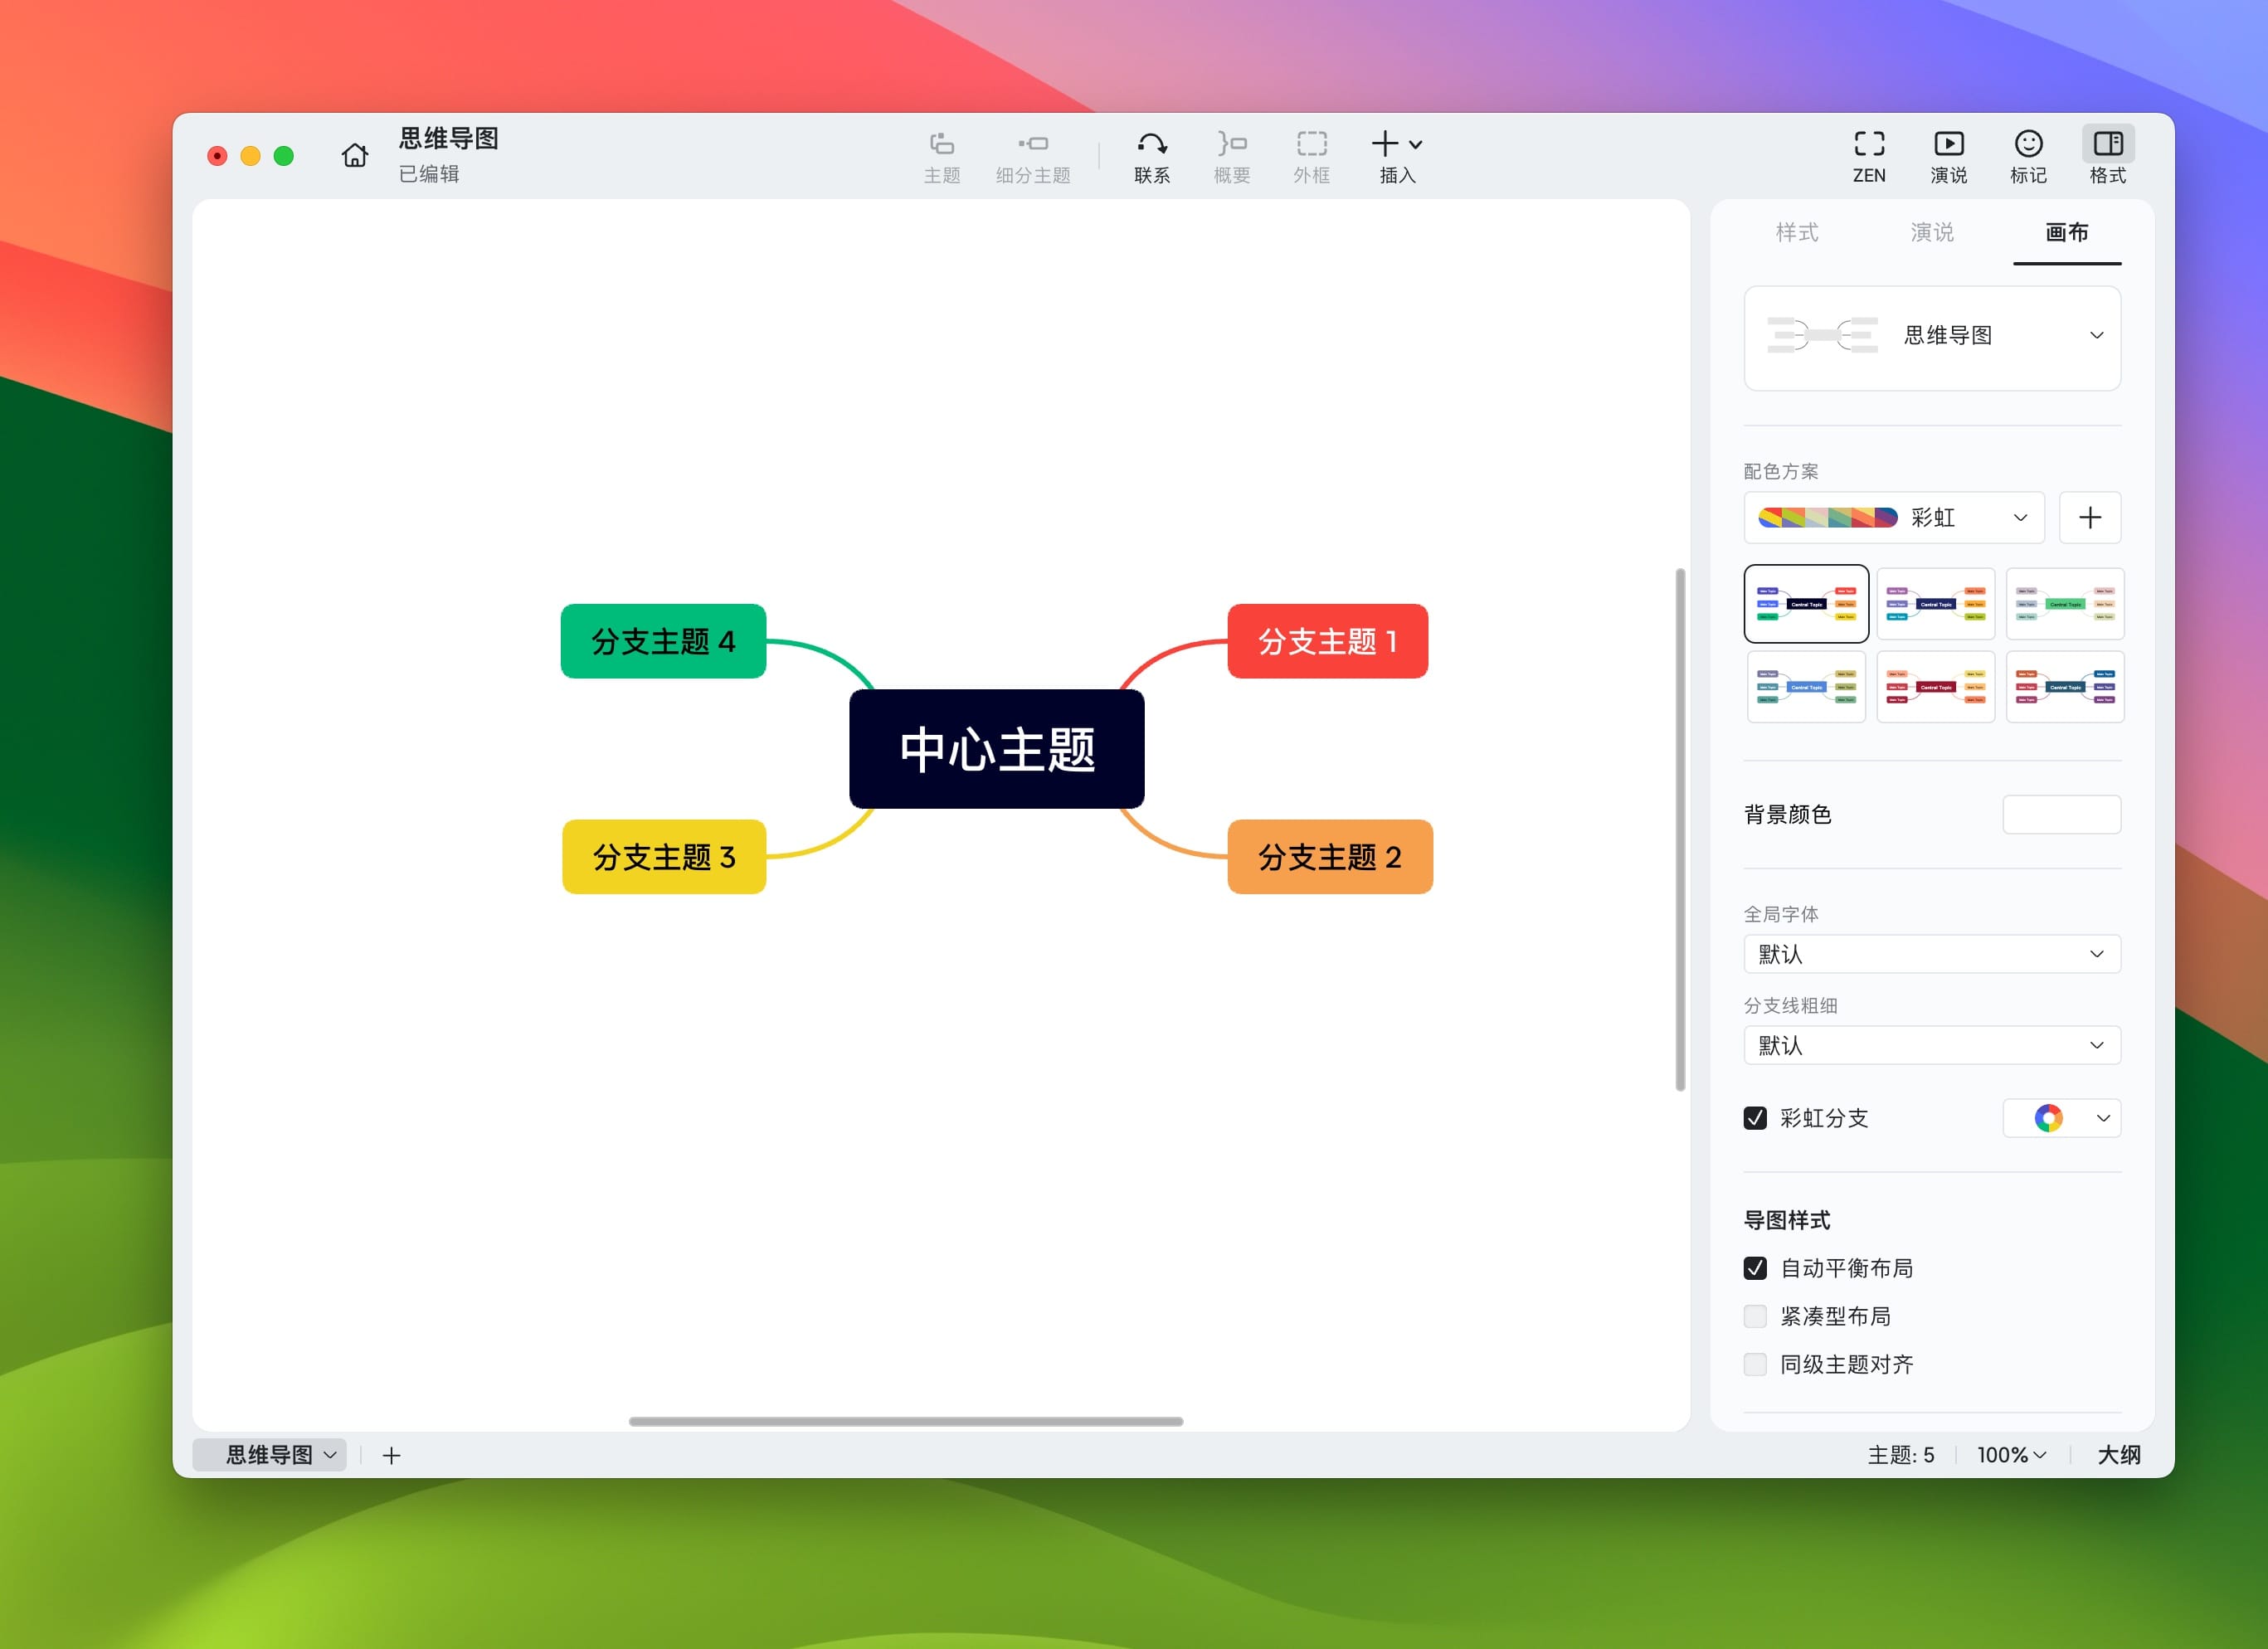
Task: Enter ZEN mode from the toolbar
Action: point(1868,145)
